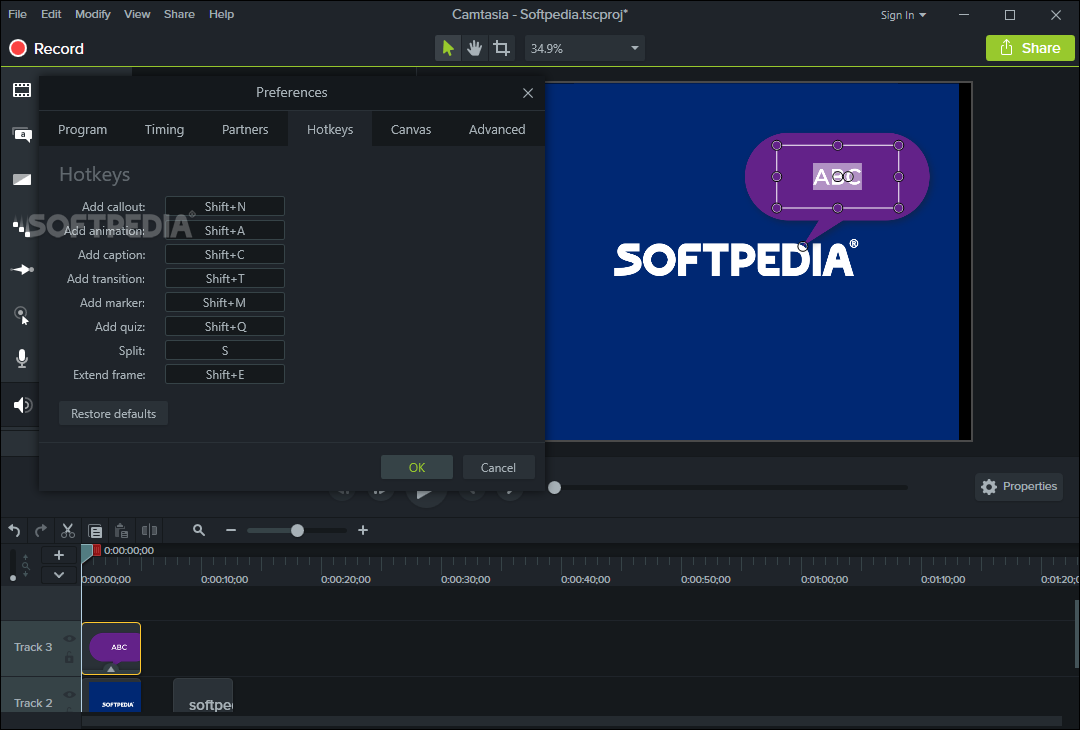The image size is (1080, 730).
Task: Open the Behaviors panel icon
Action: pyautogui.click(x=21, y=226)
